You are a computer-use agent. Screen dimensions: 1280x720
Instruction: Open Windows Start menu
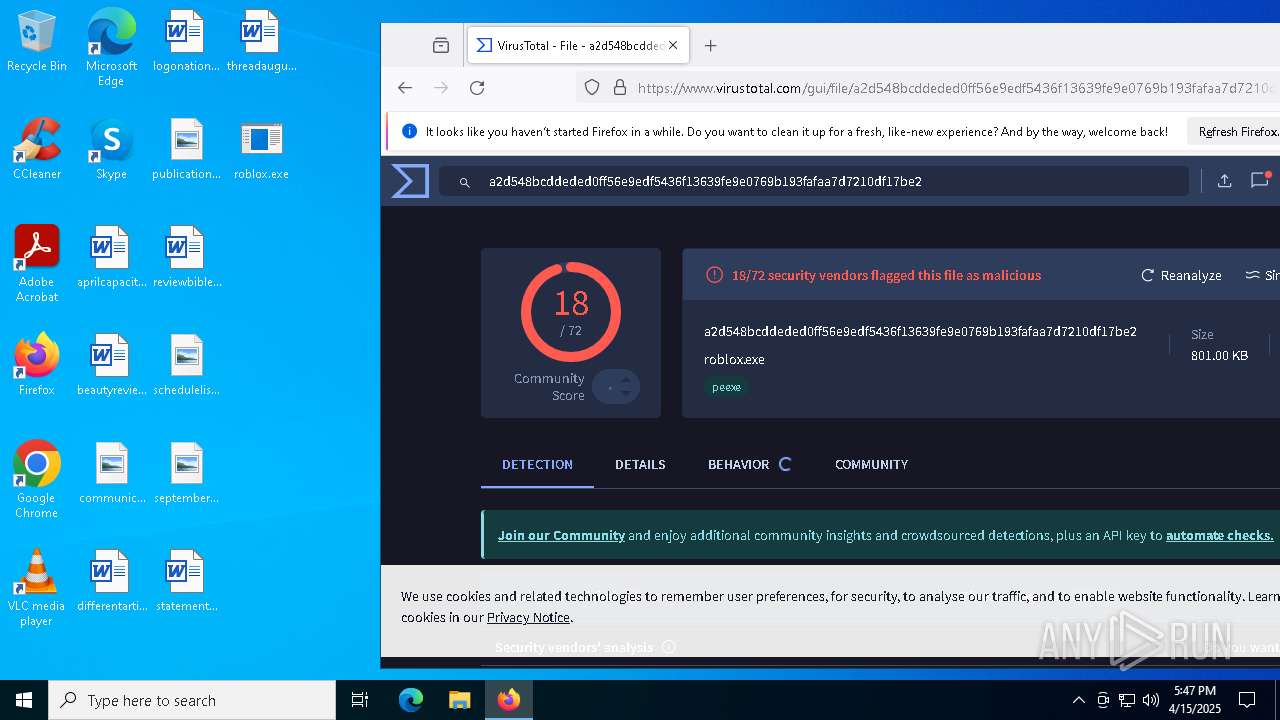24,700
